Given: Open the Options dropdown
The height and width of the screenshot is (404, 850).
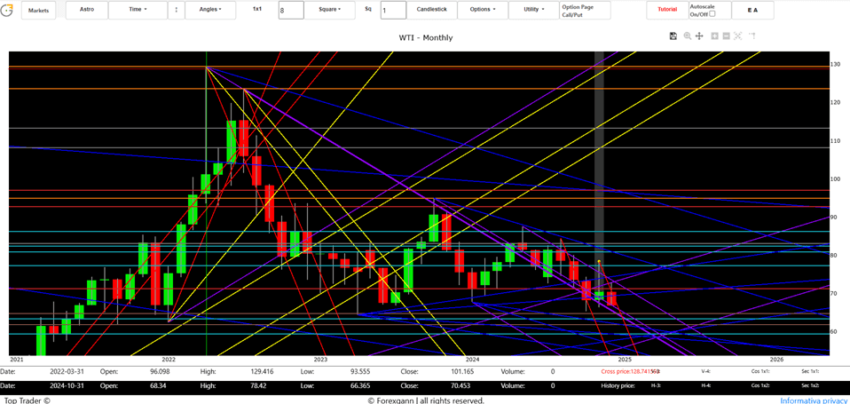Looking at the screenshot, I should click(x=482, y=10).
